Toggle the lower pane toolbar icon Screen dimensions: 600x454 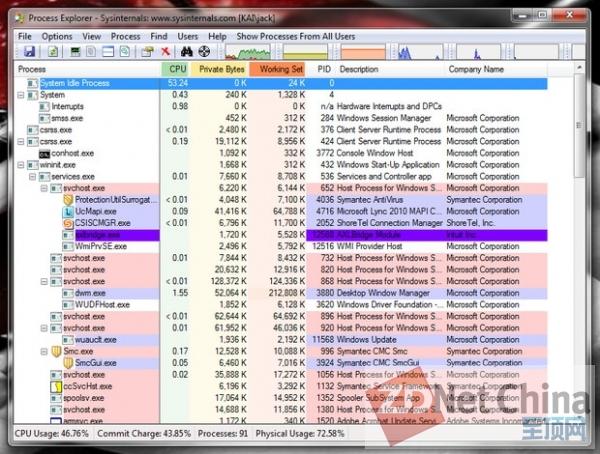(x=108, y=51)
